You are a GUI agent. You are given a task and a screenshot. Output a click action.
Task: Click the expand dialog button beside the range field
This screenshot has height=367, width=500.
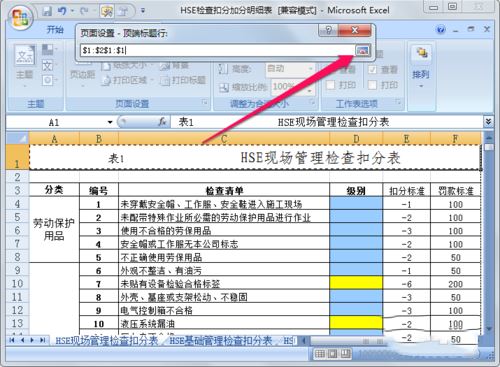(x=363, y=50)
